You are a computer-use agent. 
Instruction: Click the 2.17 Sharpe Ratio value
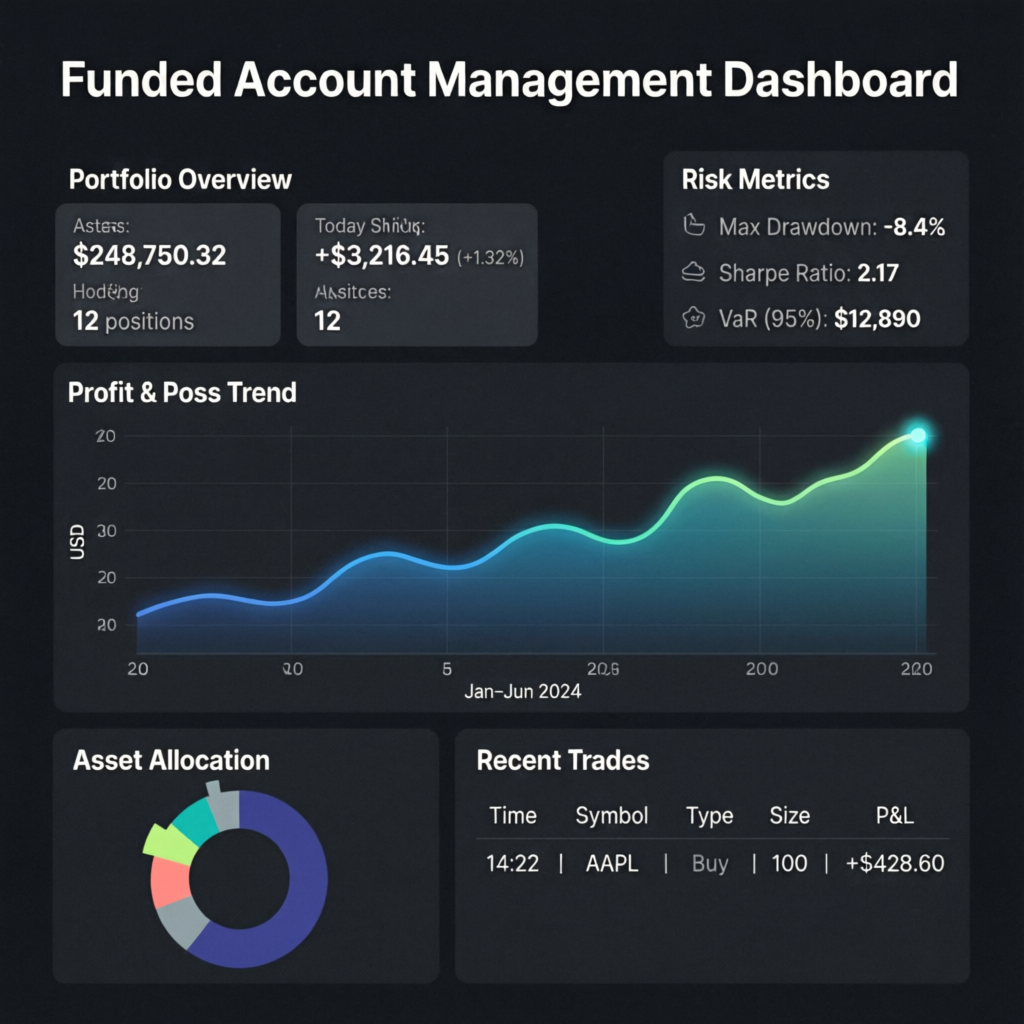tap(878, 273)
